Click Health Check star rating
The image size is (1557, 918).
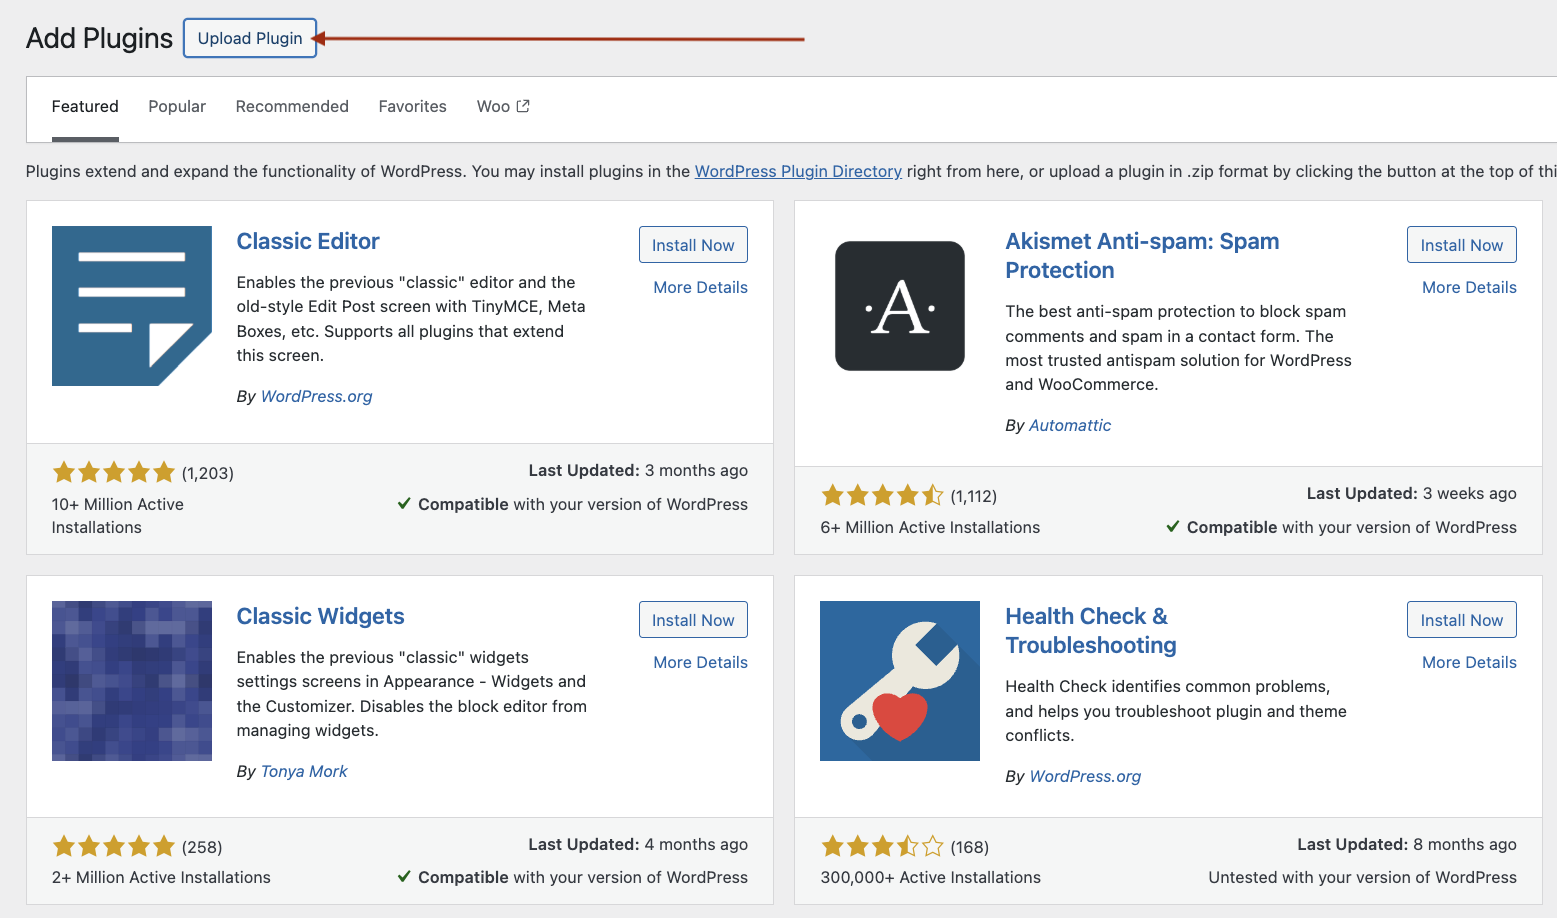pos(882,847)
